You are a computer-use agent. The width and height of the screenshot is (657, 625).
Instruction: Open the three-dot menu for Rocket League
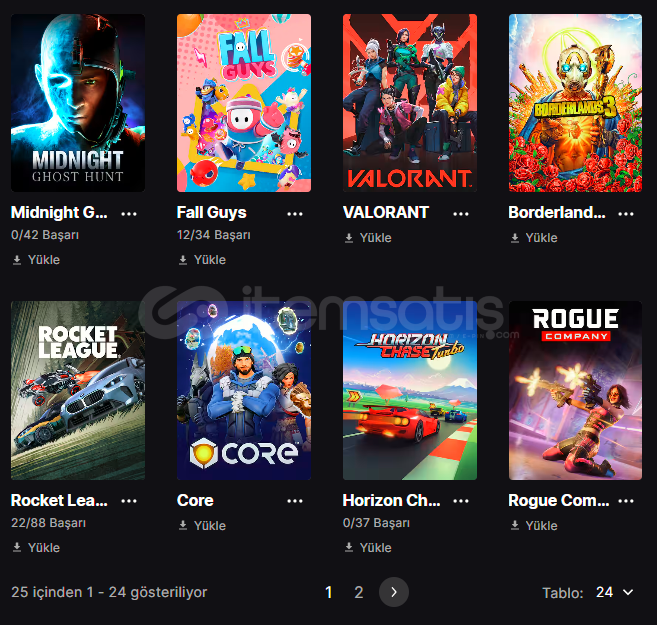tap(129, 501)
